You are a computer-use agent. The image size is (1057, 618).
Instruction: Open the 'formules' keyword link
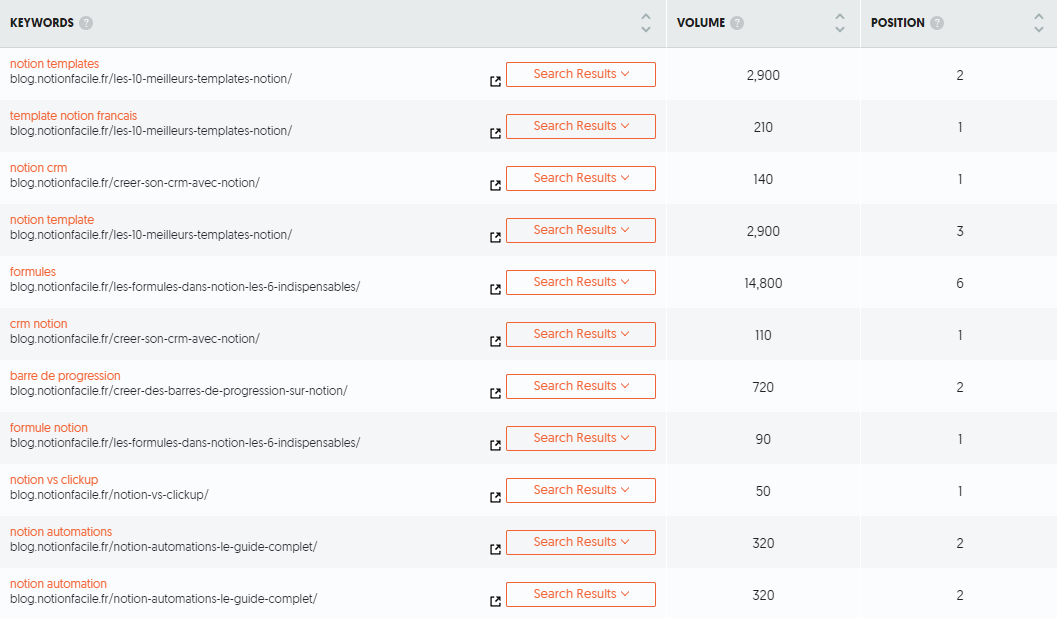[x=33, y=272]
